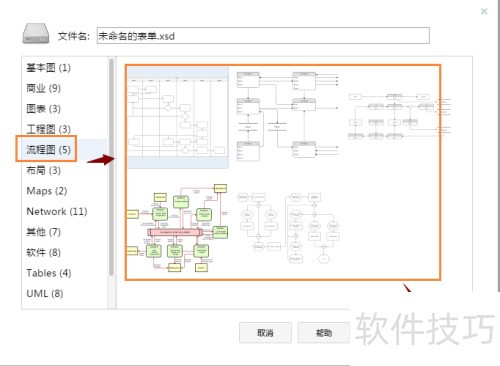Click the 帮助 help button

coord(324,332)
